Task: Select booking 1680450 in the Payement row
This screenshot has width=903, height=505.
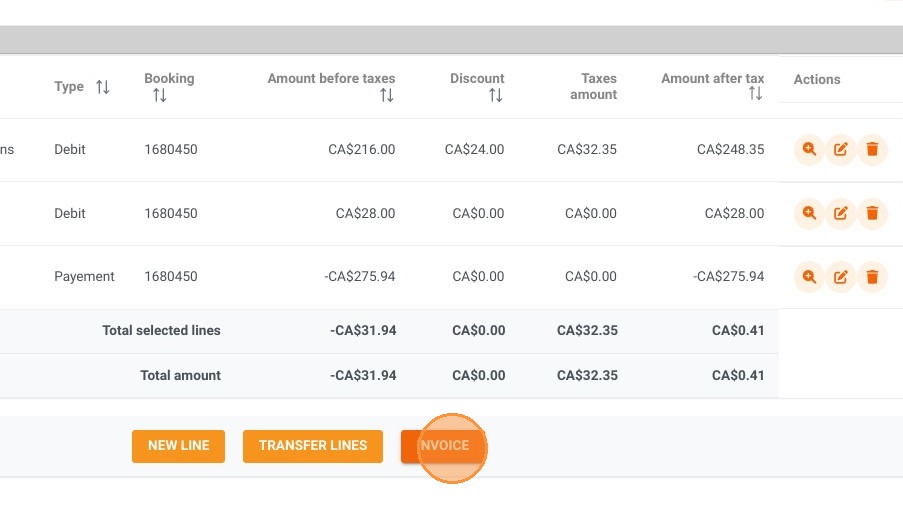Action: (x=170, y=276)
